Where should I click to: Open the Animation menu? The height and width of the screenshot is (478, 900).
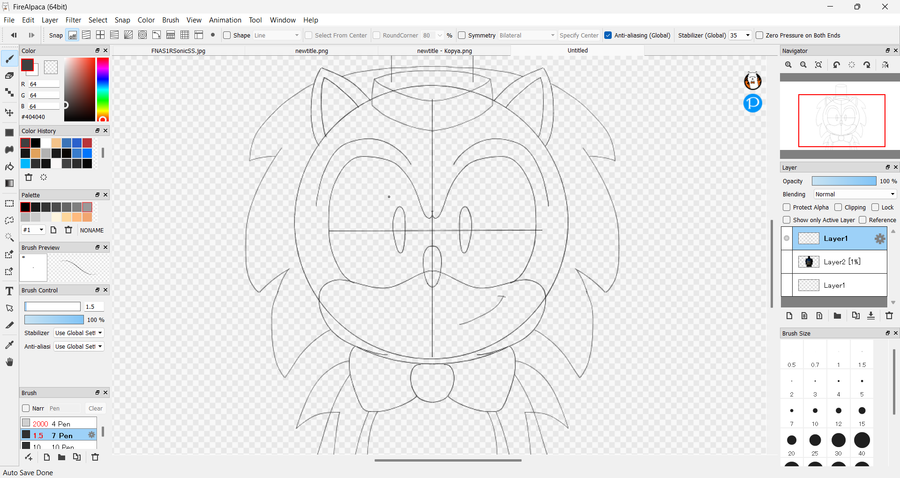[x=225, y=20]
